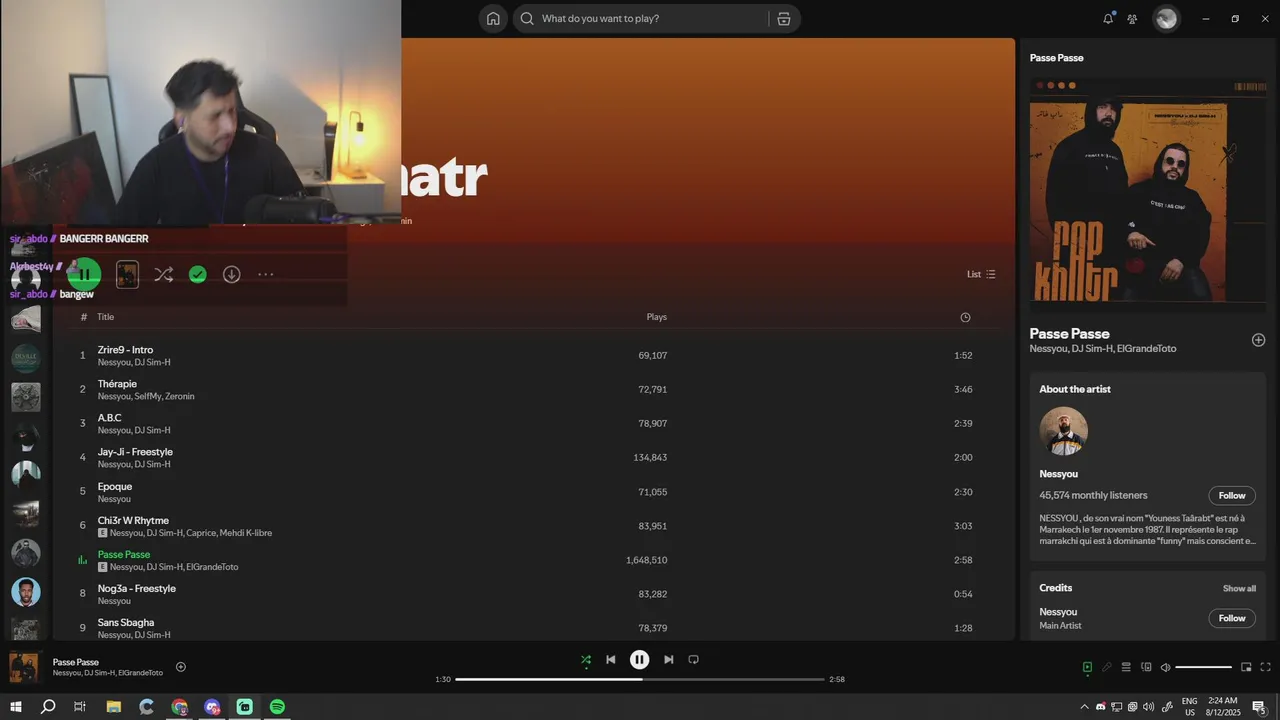Click the 'Passe Passe' header of Now Playing panel
Screen dimensions: 1280x720
coord(1057,58)
